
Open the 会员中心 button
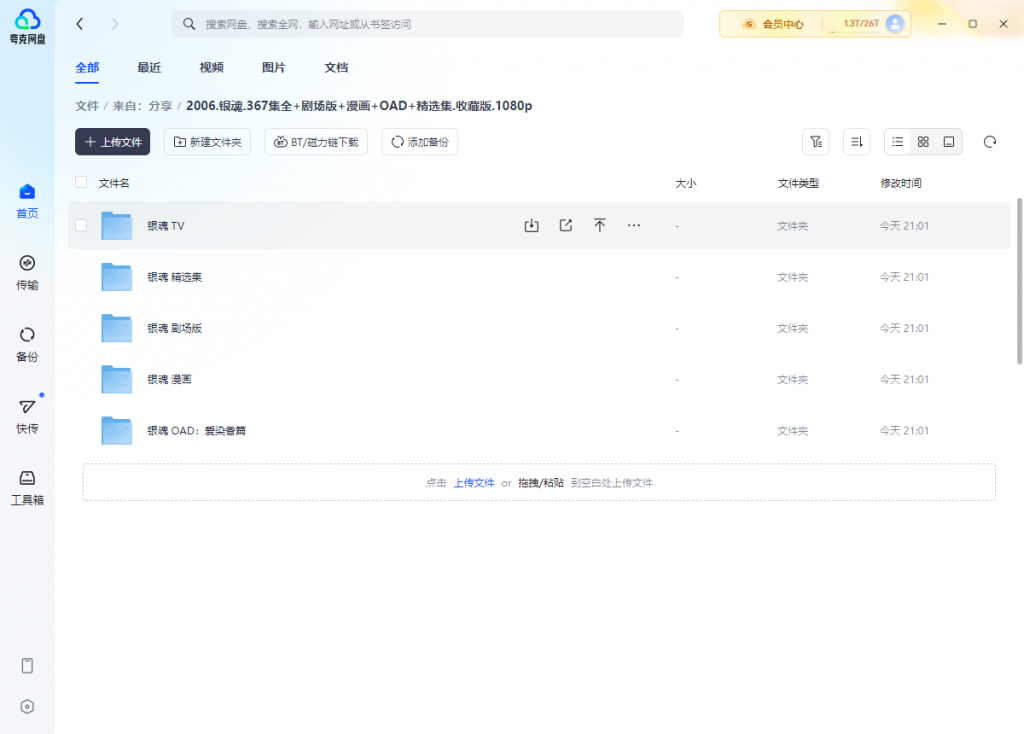(773, 24)
